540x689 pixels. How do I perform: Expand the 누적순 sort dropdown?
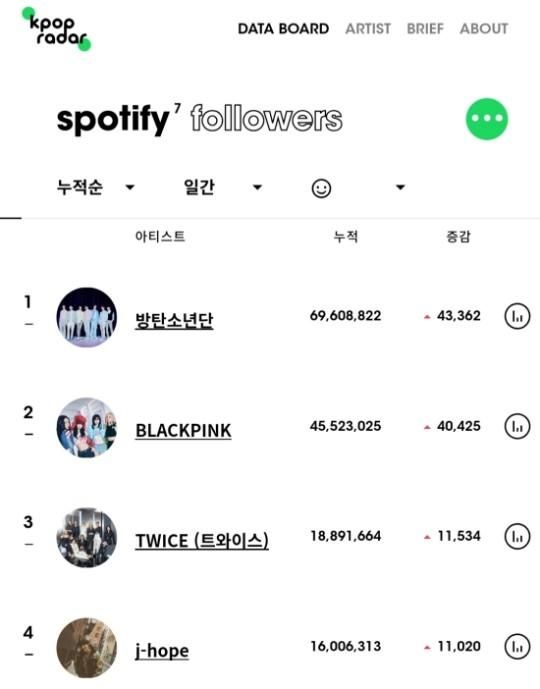pos(130,188)
